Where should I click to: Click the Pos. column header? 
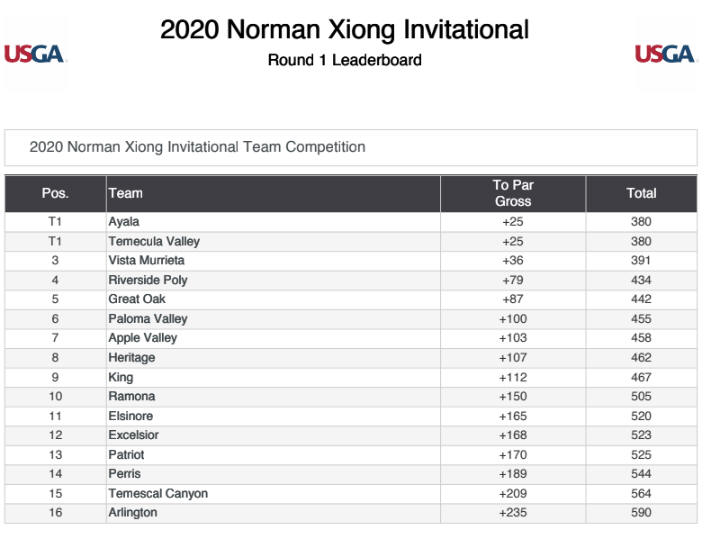point(55,193)
